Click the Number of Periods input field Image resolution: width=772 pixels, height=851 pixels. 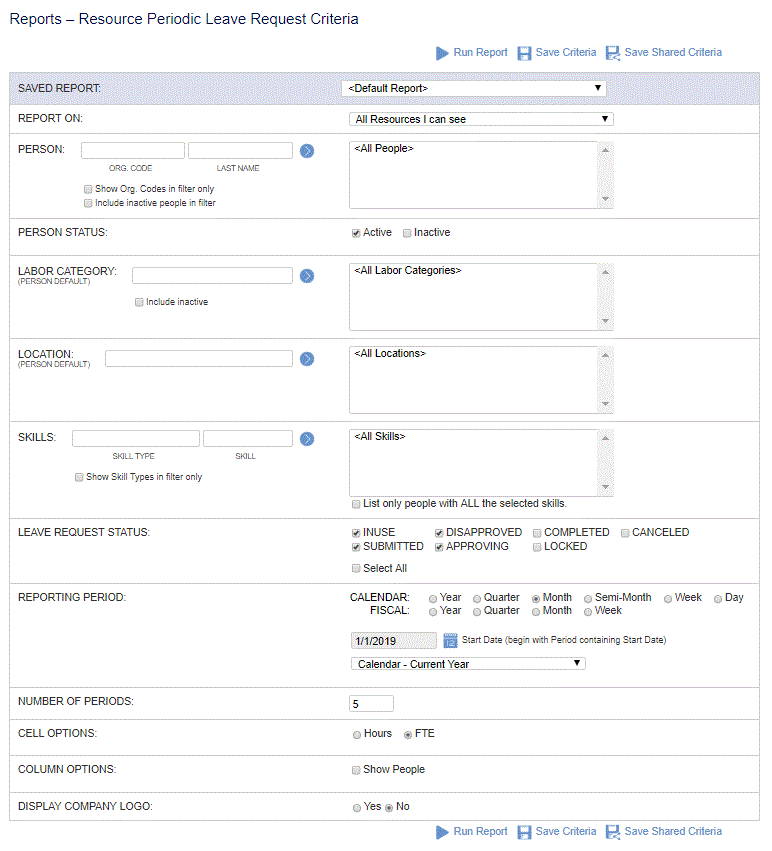(x=371, y=703)
